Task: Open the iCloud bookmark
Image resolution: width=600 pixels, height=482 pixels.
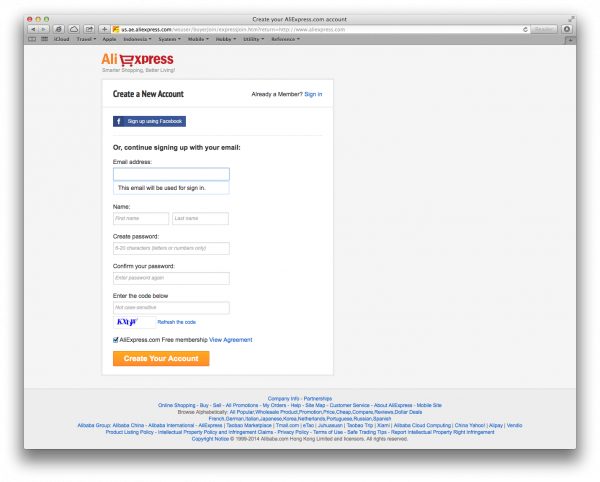Action: pos(61,39)
